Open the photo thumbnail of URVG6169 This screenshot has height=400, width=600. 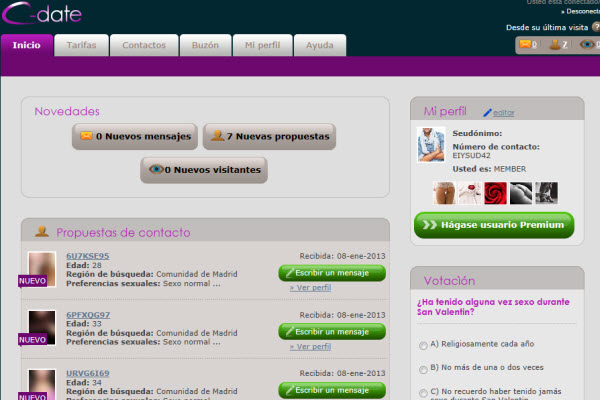pos(42,384)
